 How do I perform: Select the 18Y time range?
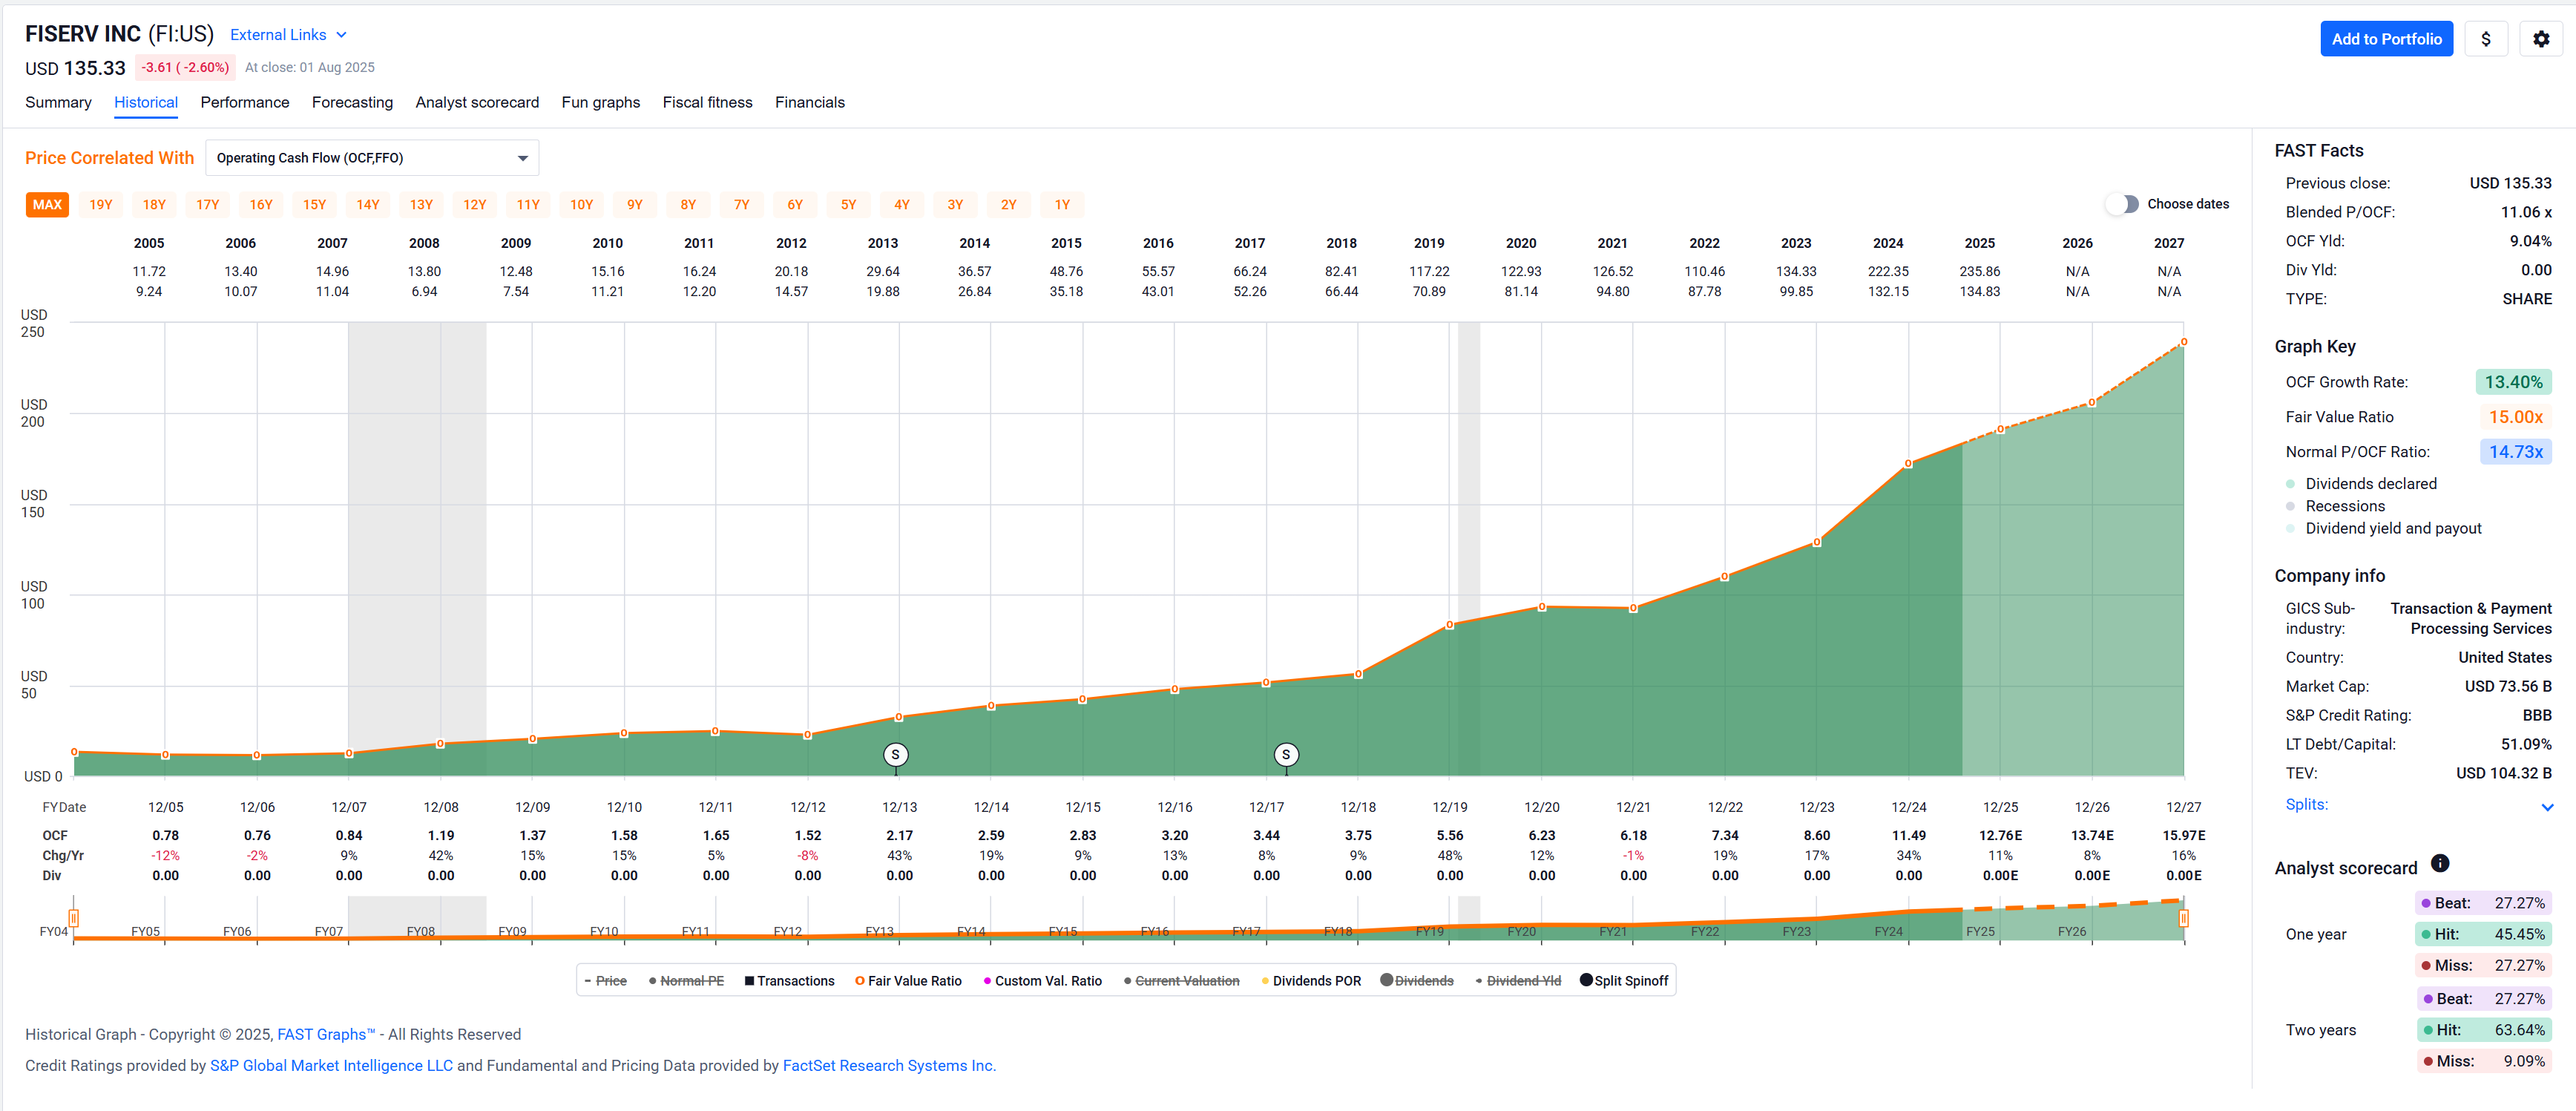pos(154,205)
